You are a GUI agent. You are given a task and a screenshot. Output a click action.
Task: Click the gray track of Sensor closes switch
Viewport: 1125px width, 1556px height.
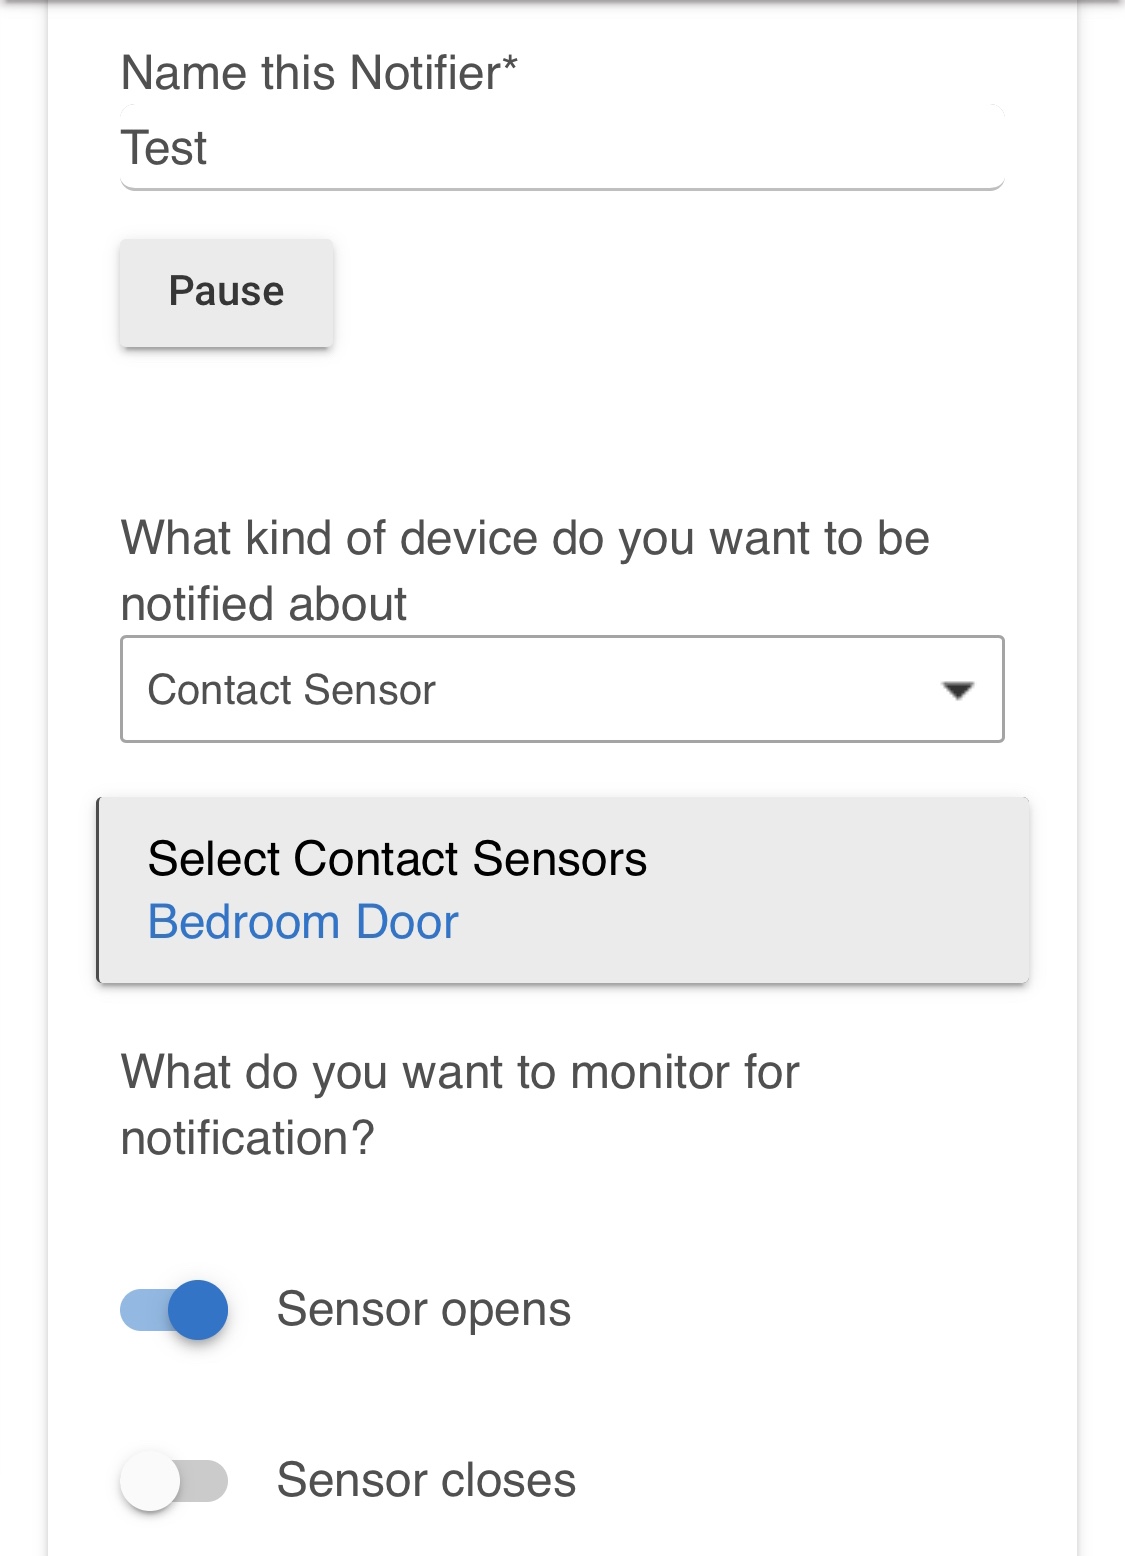pos(208,1480)
